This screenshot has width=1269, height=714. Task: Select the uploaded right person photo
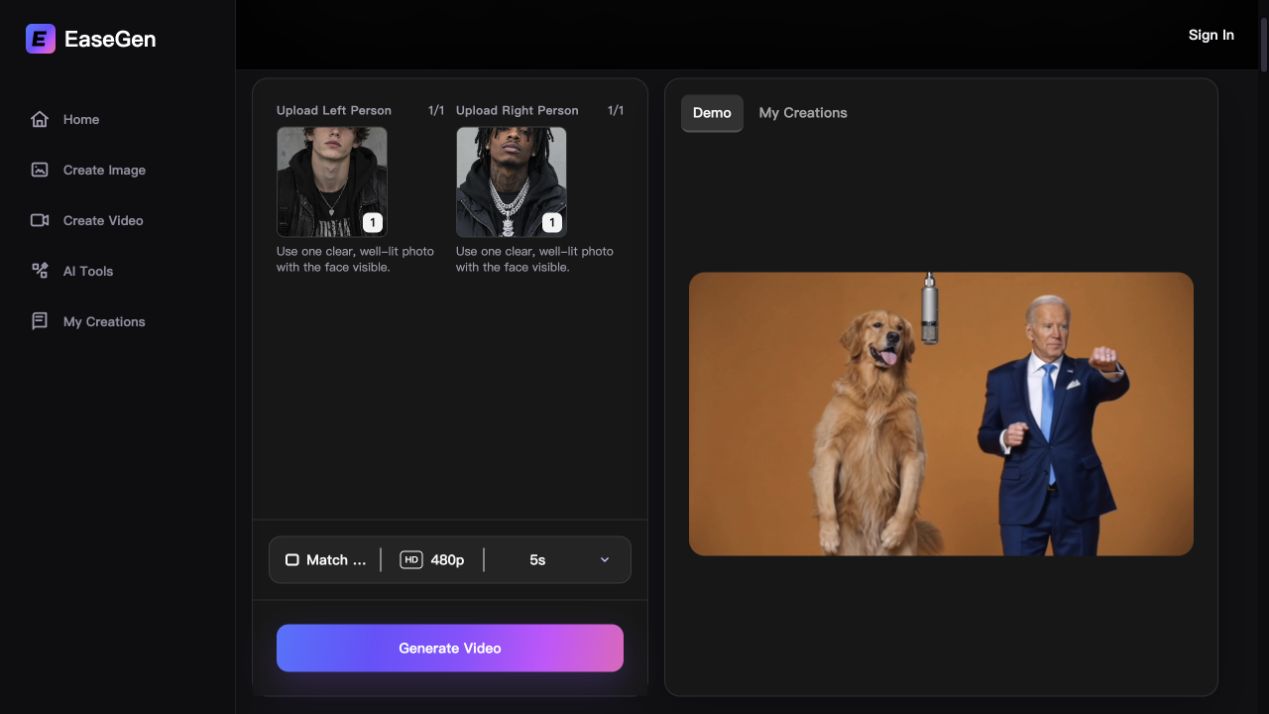511,182
